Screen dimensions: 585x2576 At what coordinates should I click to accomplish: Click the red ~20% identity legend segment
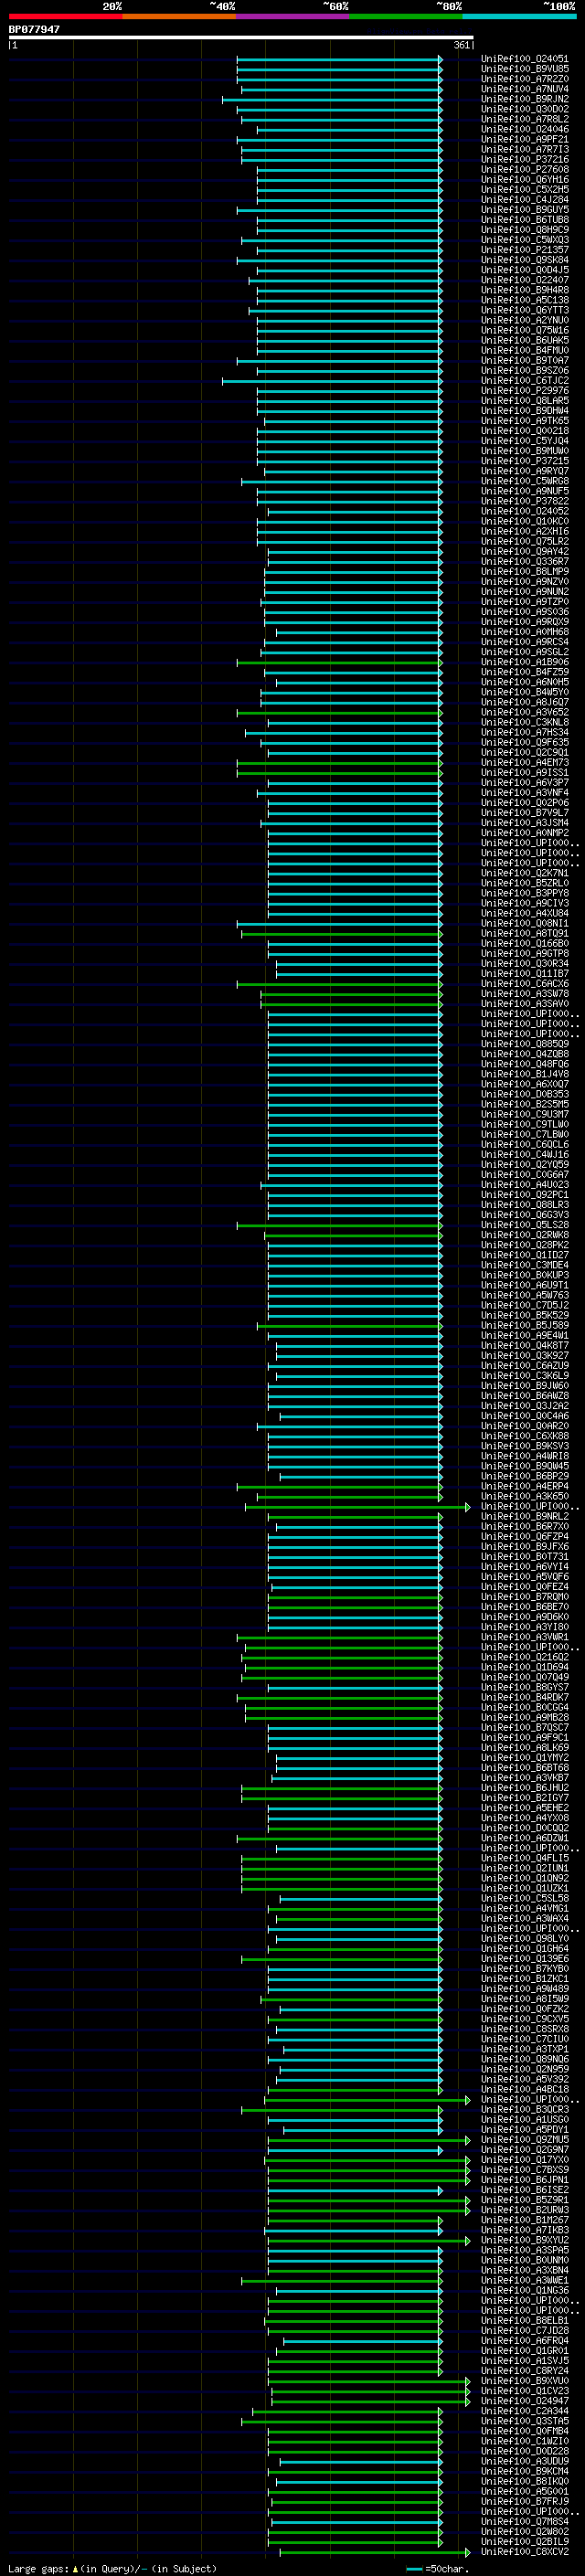click(x=65, y=16)
